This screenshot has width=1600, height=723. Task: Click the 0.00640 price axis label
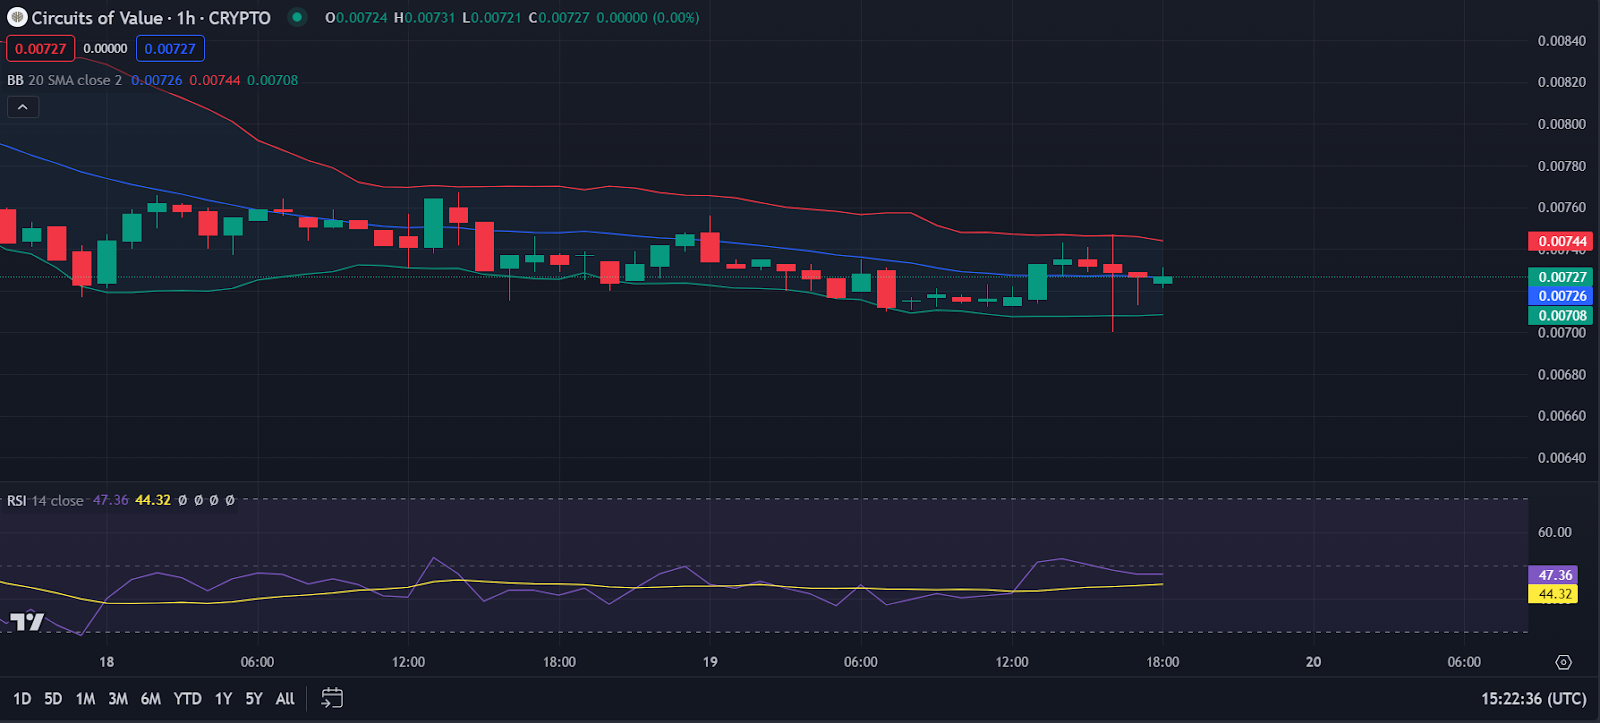click(x=1561, y=458)
